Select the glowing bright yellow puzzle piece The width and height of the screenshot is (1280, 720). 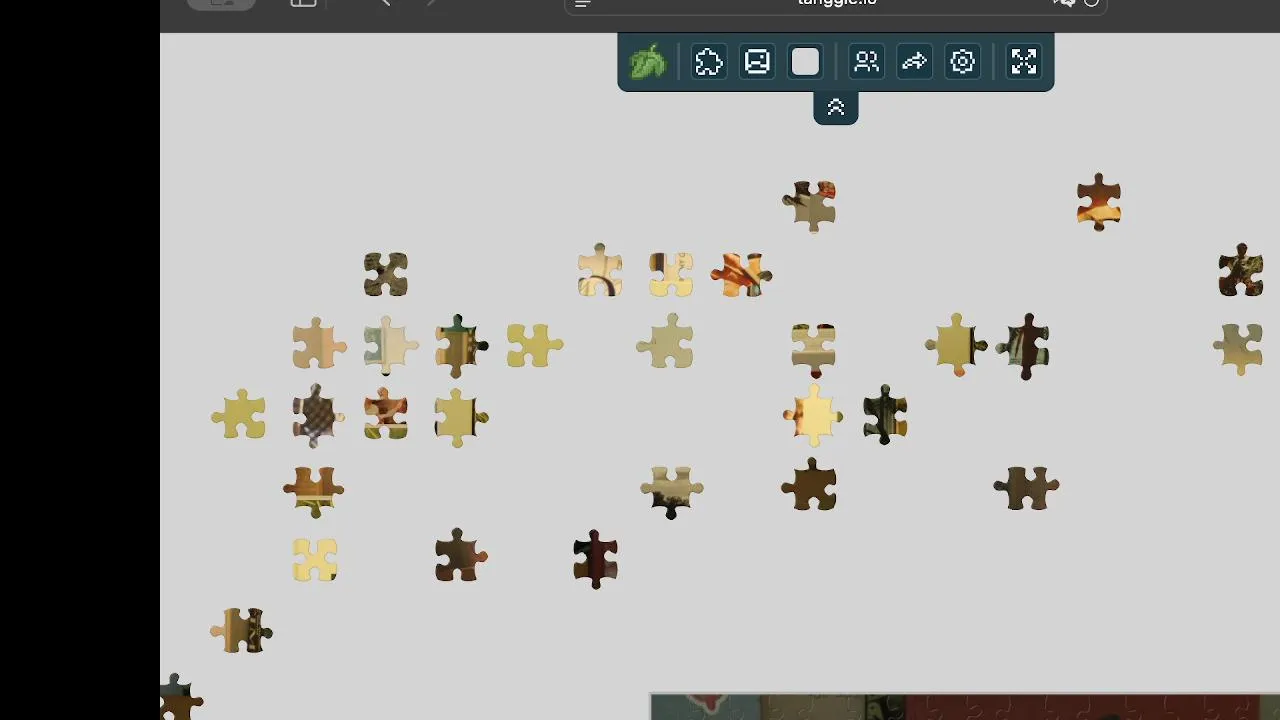[813, 414]
